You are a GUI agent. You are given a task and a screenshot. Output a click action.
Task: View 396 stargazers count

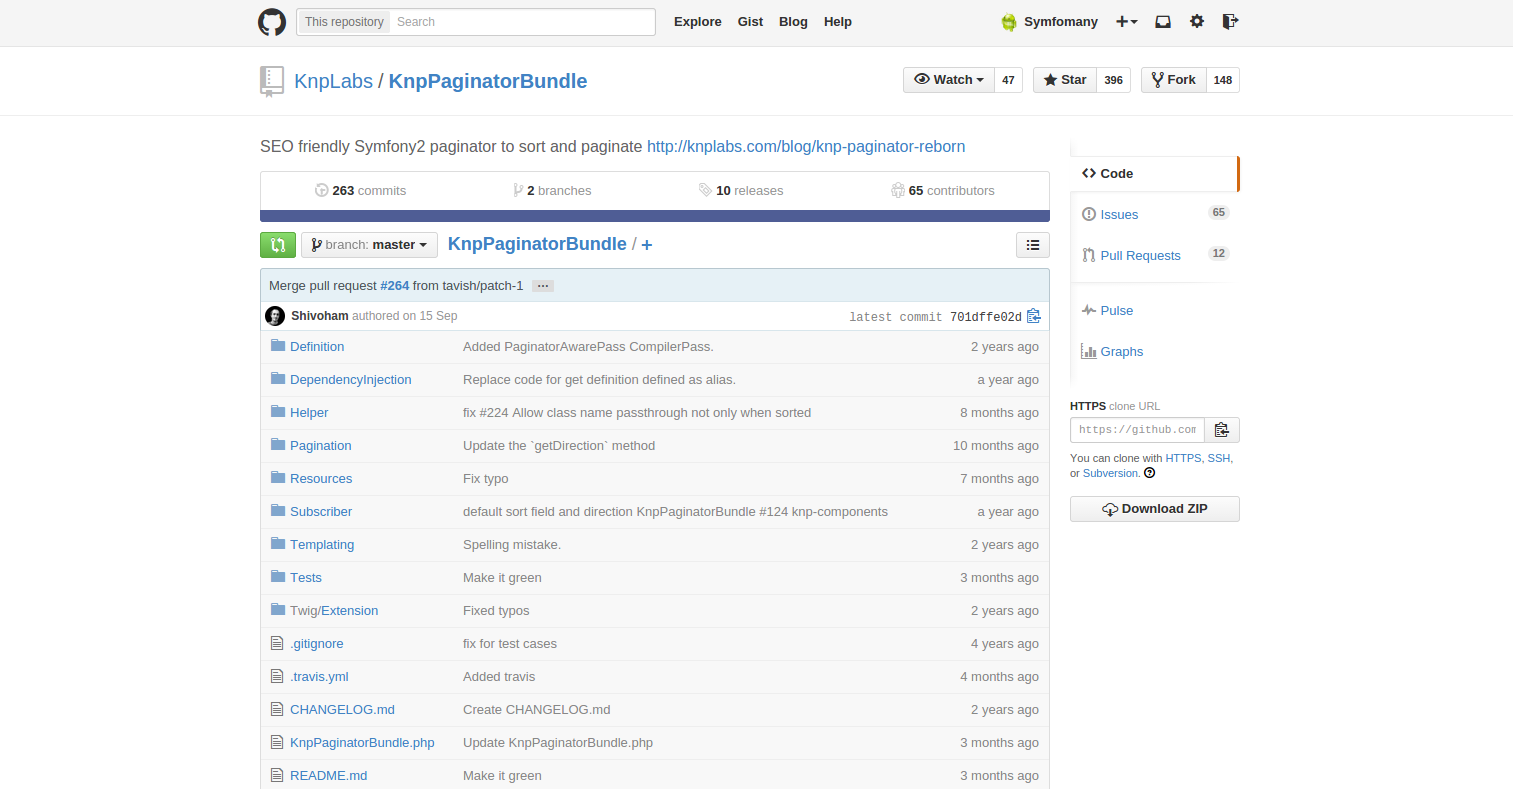(x=1113, y=80)
